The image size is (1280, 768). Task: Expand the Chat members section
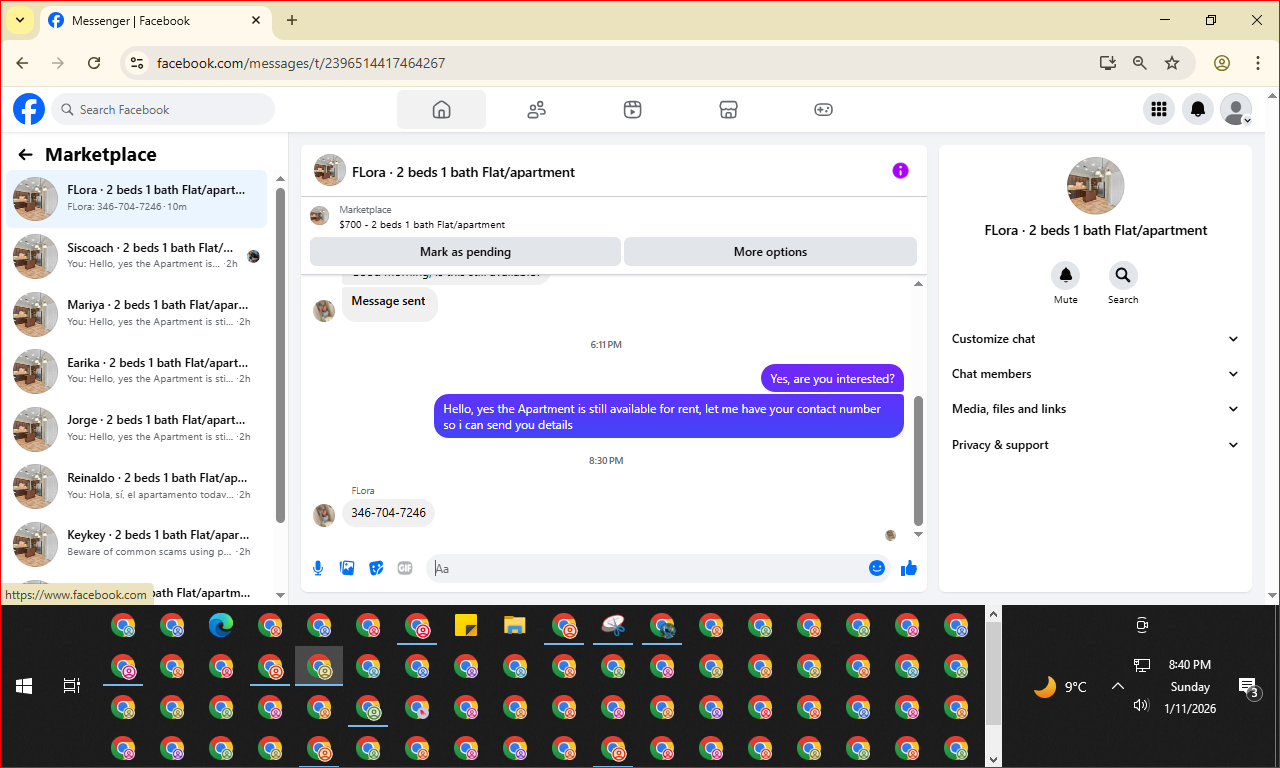coord(1095,374)
